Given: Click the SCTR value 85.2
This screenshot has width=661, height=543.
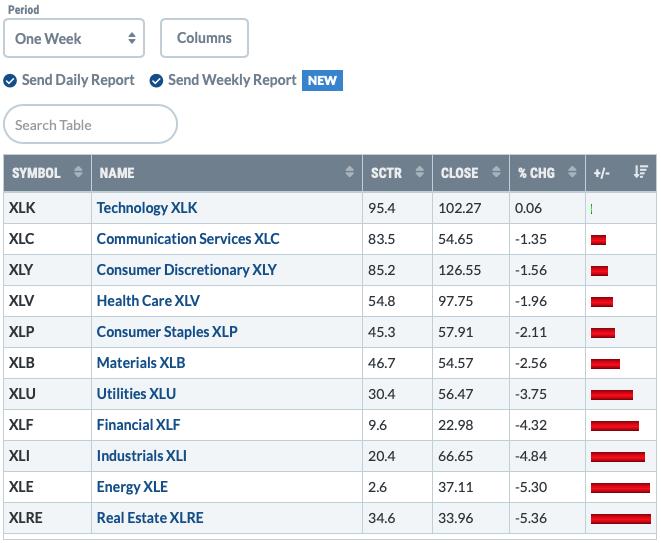Looking at the screenshot, I should point(382,270).
